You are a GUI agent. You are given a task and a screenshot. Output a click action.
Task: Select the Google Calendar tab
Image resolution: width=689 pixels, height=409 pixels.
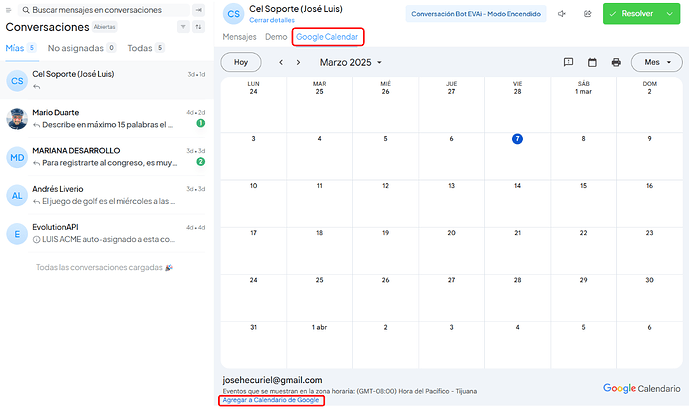(327, 37)
